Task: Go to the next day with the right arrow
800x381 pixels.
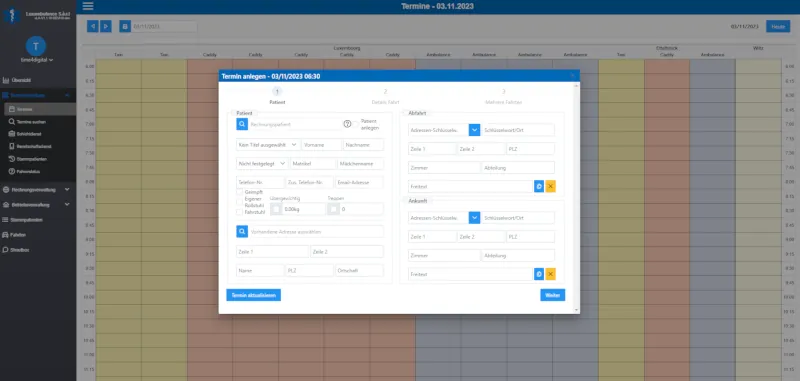Action: click(106, 26)
